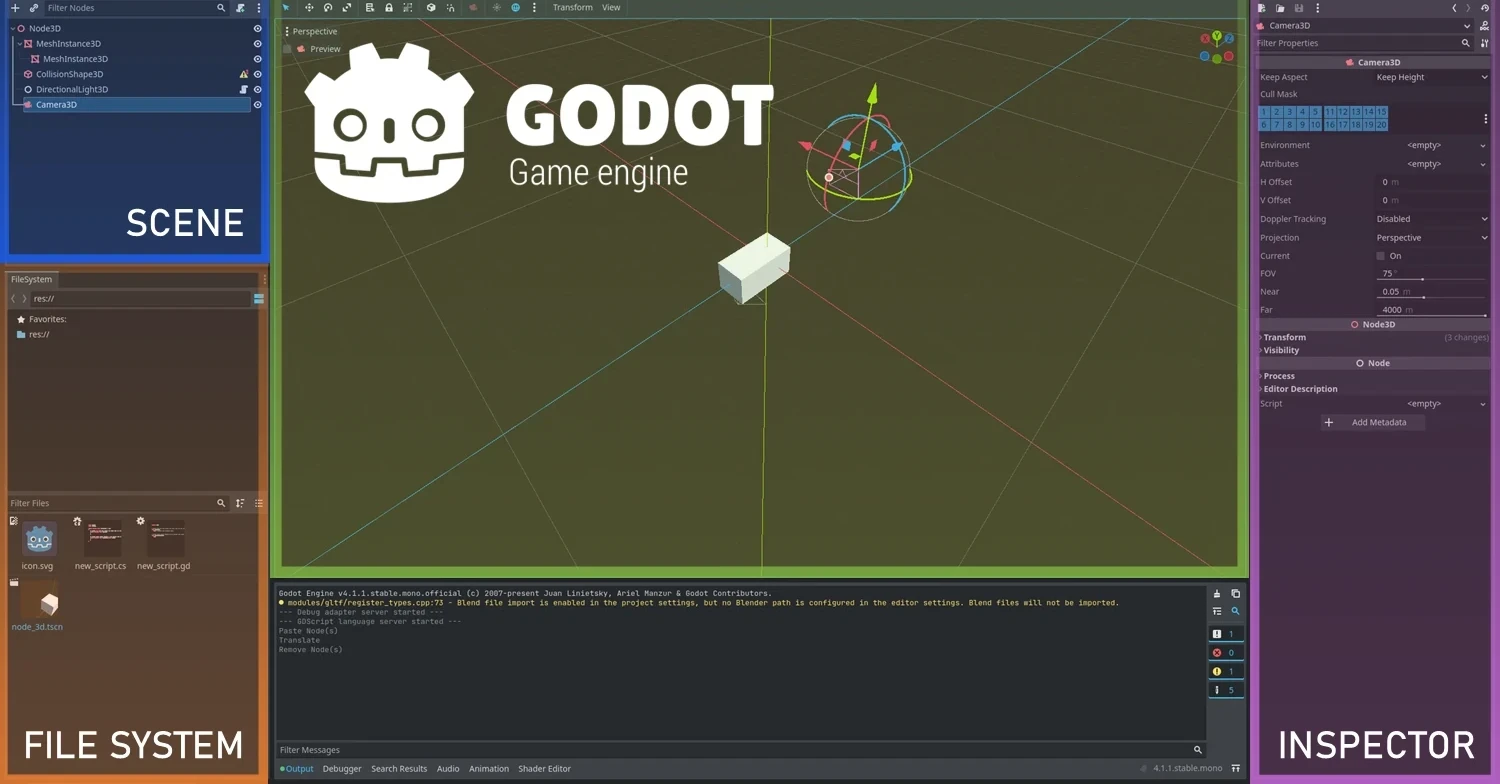The image size is (1500, 784).
Task: Toggle error messages filter showing 0
Action: pos(1226,652)
